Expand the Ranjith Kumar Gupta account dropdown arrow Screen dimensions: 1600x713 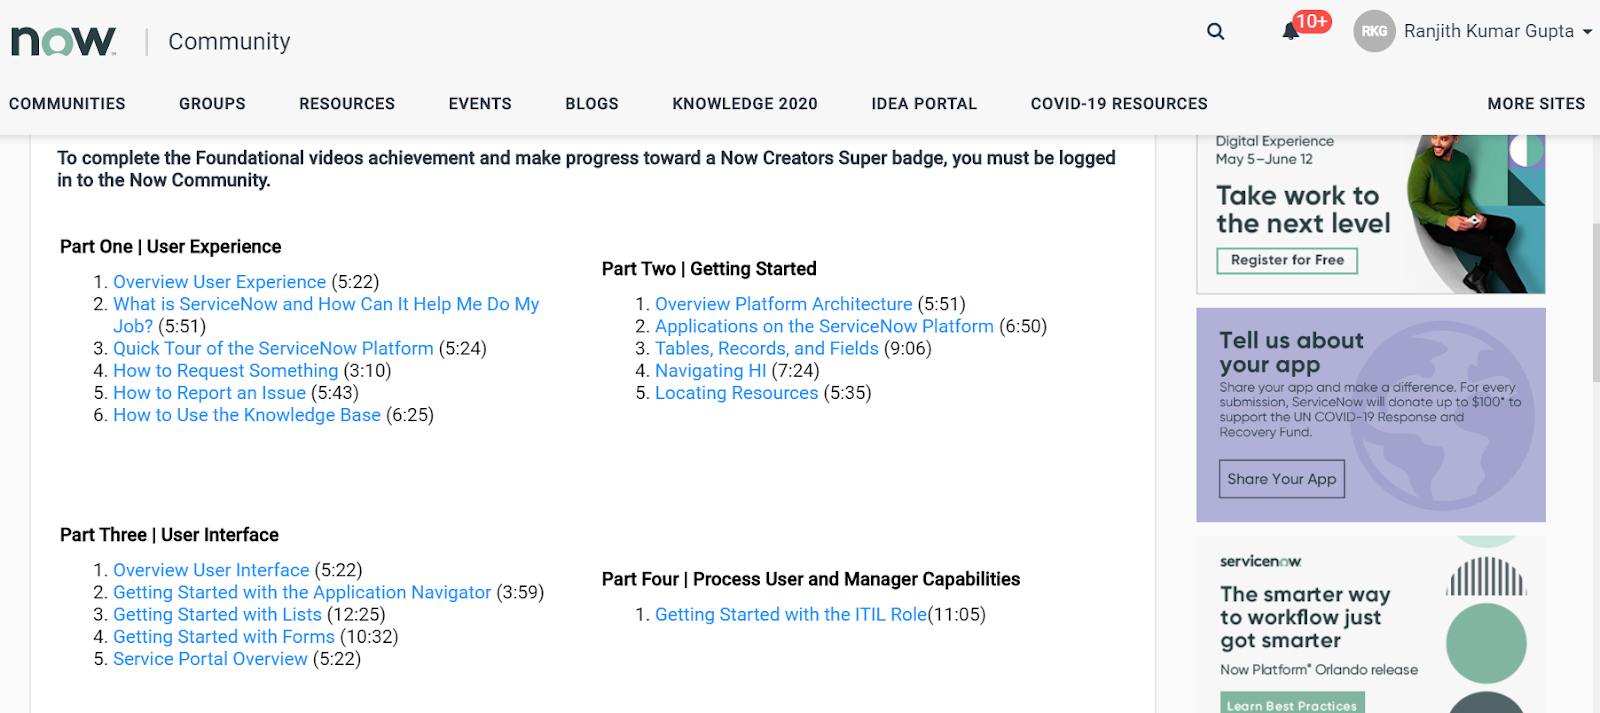coord(1587,31)
